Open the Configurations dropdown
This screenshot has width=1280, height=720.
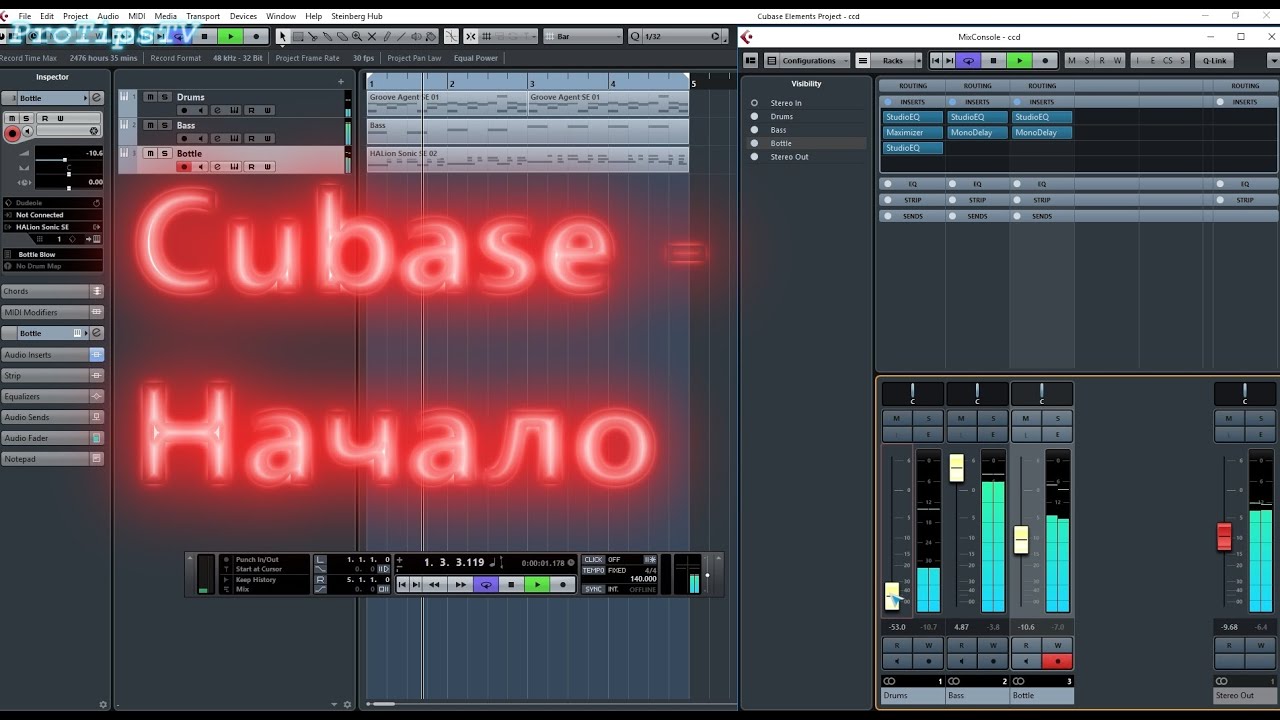click(808, 61)
